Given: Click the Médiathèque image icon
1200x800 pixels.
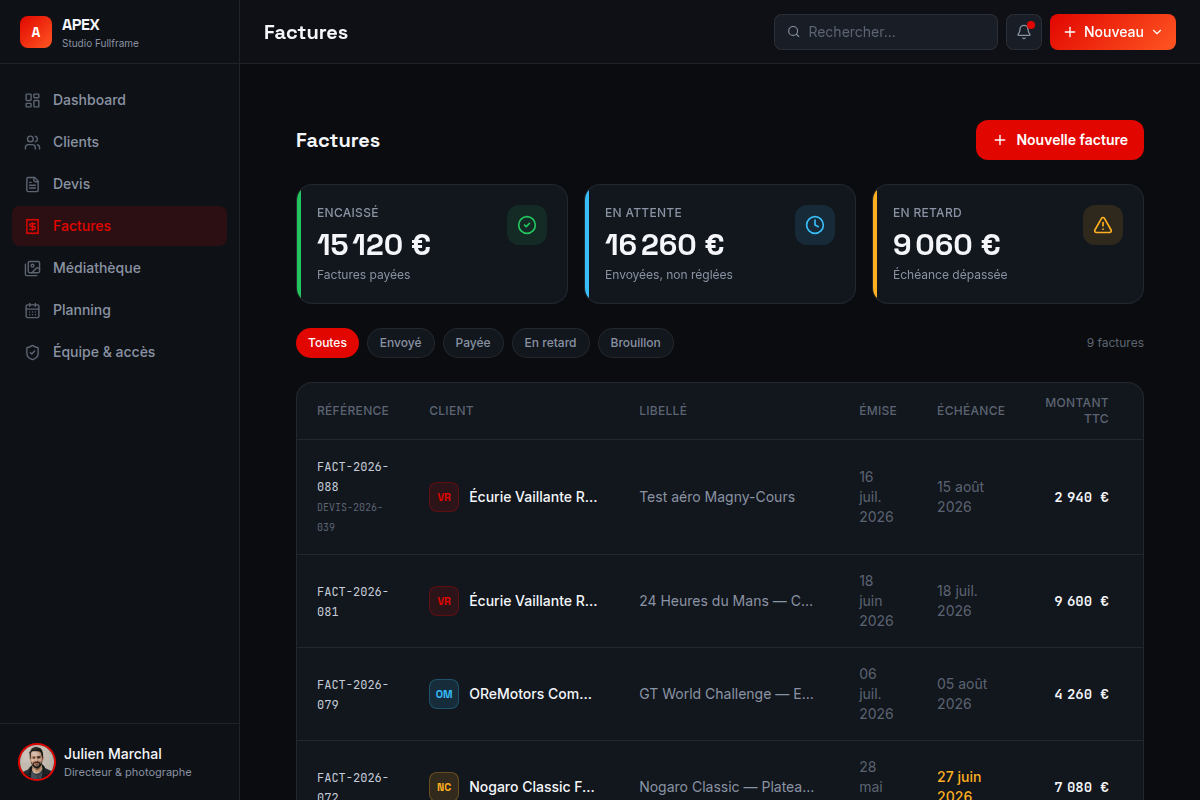Looking at the screenshot, I should (32, 268).
